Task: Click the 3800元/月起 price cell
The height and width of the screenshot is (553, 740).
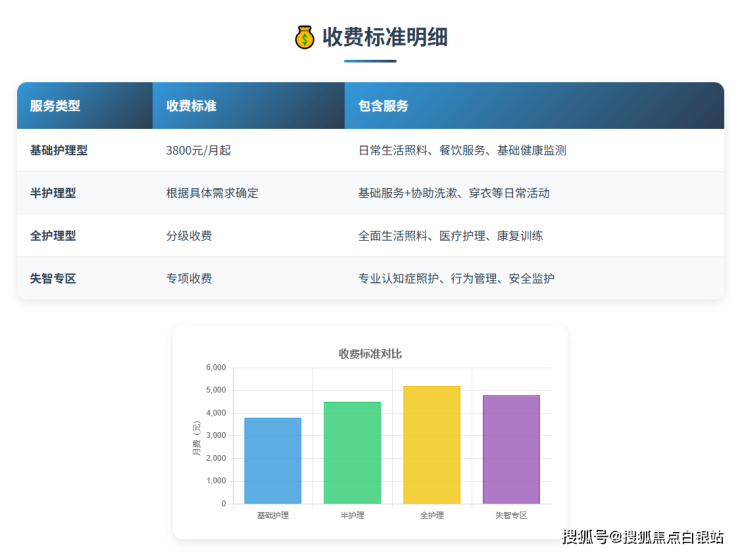Action: point(198,150)
